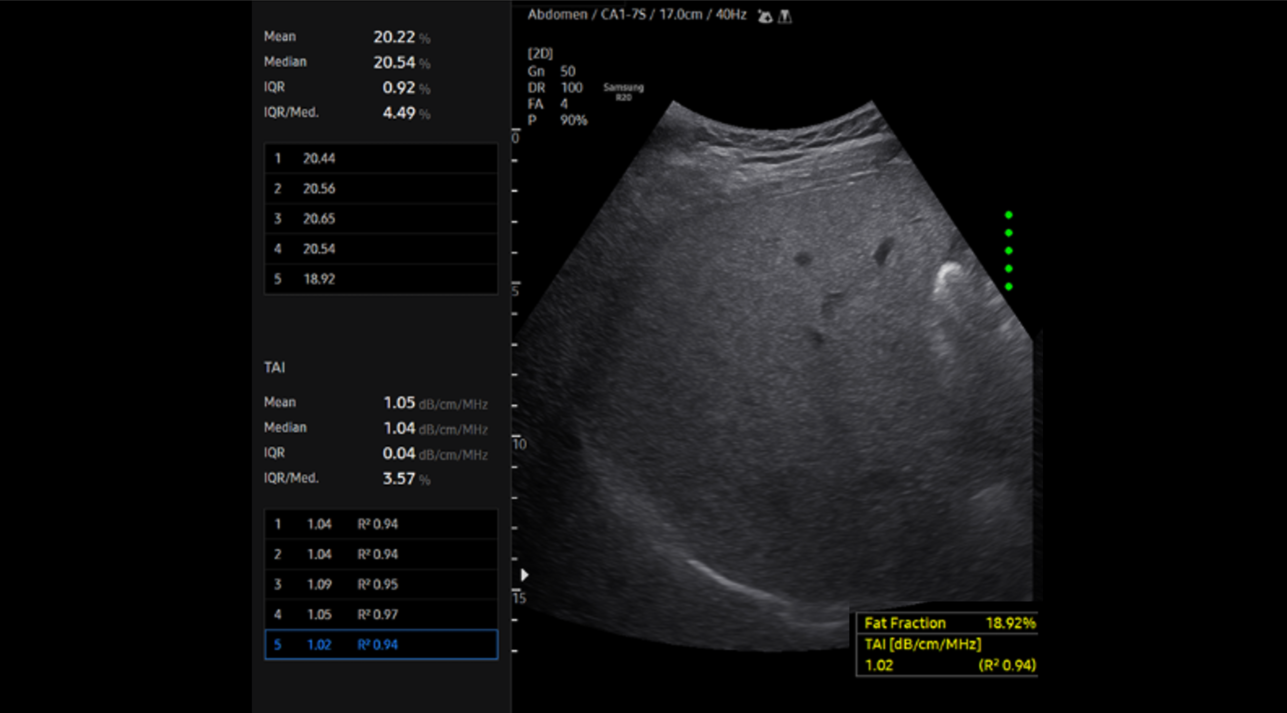Screen dimensions: 1287x713
Task: Click the top green measurement indicator dot
Action: (1008, 215)
